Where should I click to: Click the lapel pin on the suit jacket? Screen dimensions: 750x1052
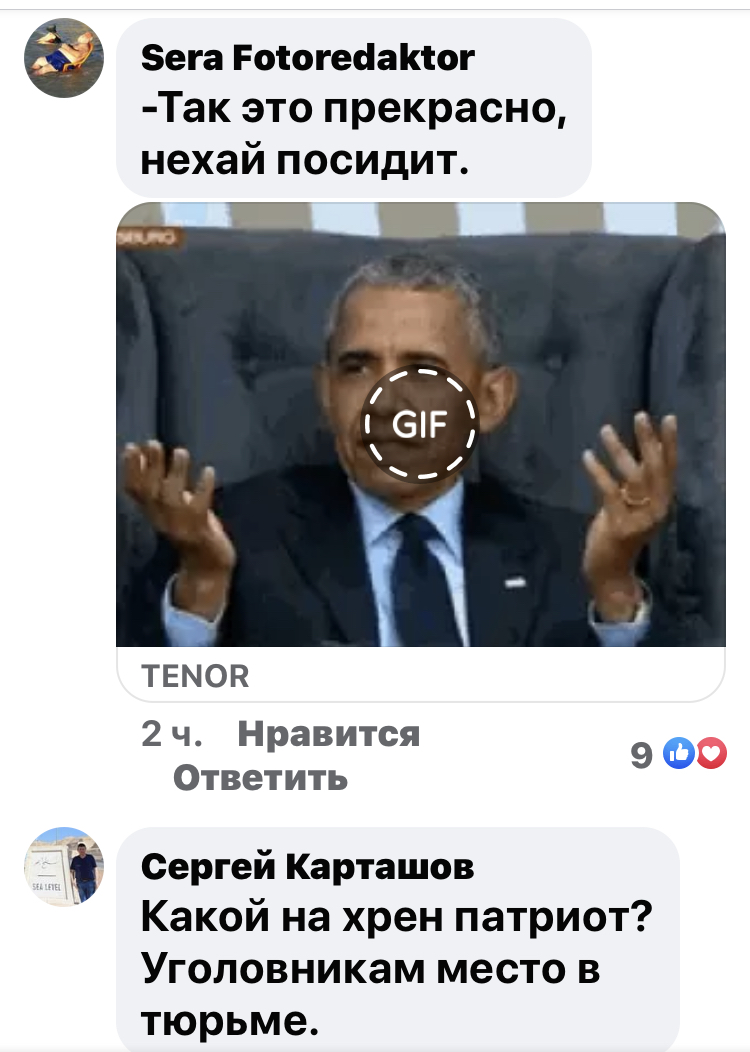pos(515,582)
